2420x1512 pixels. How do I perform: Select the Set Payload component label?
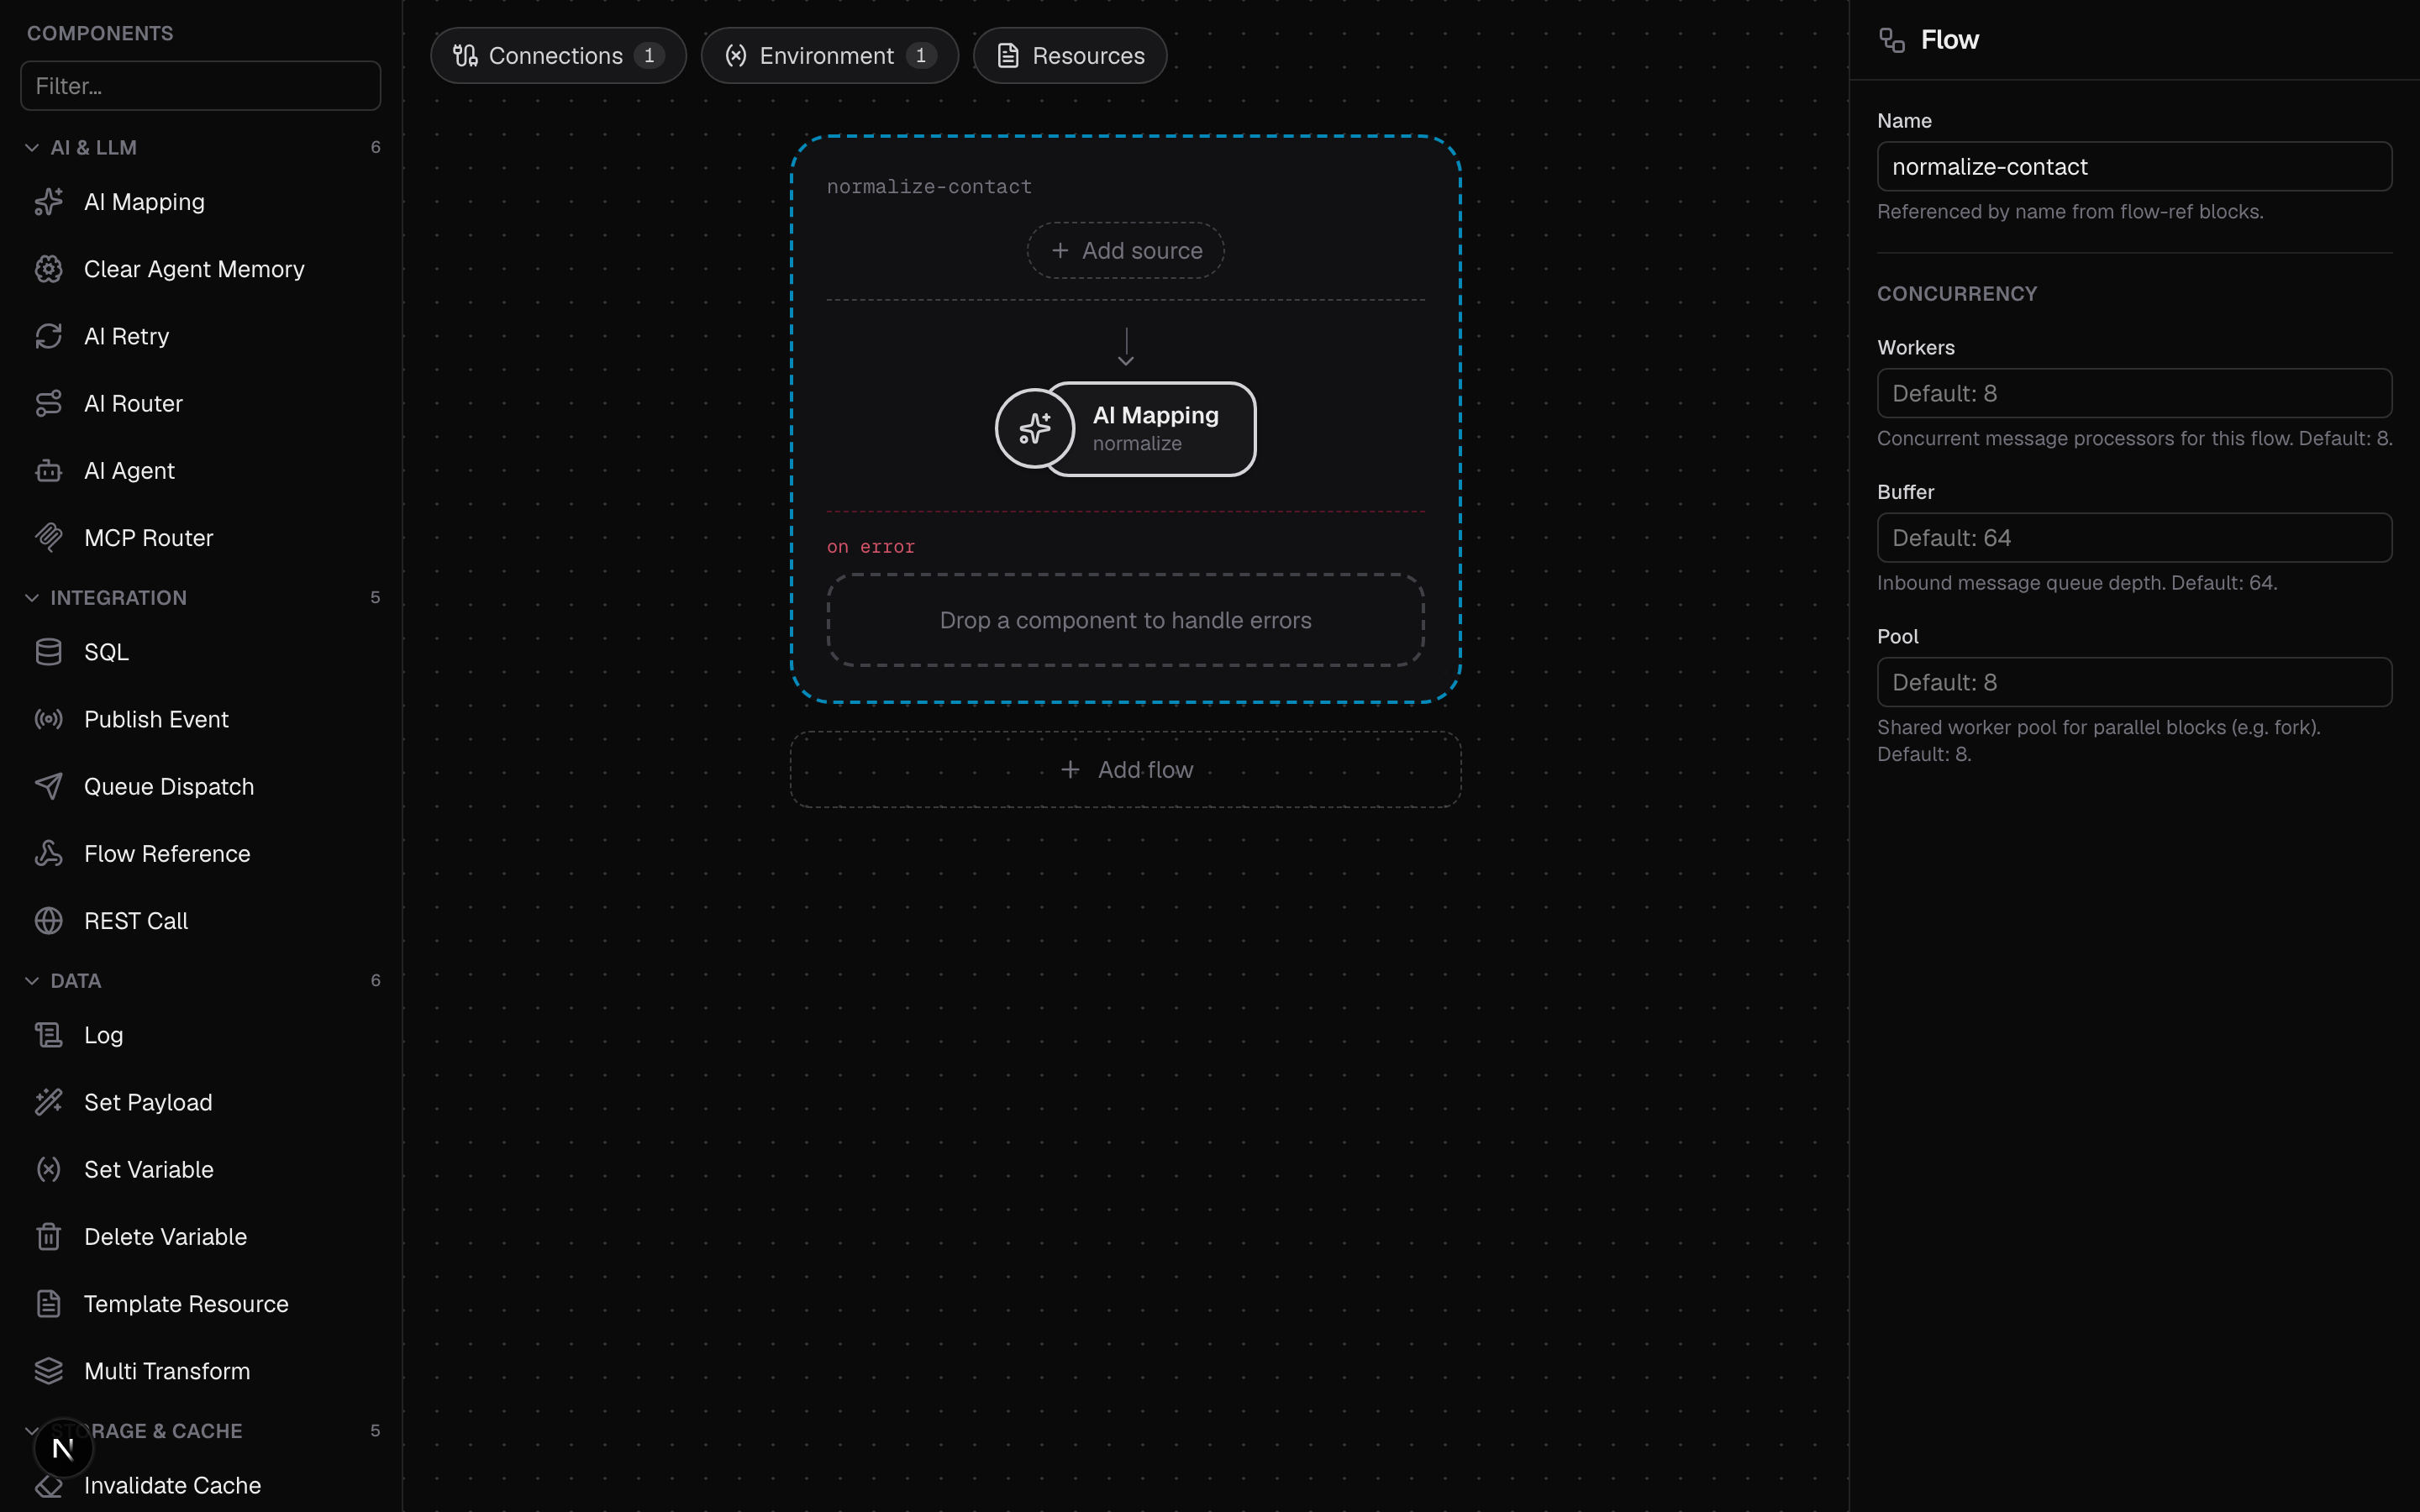(148, 1102)
